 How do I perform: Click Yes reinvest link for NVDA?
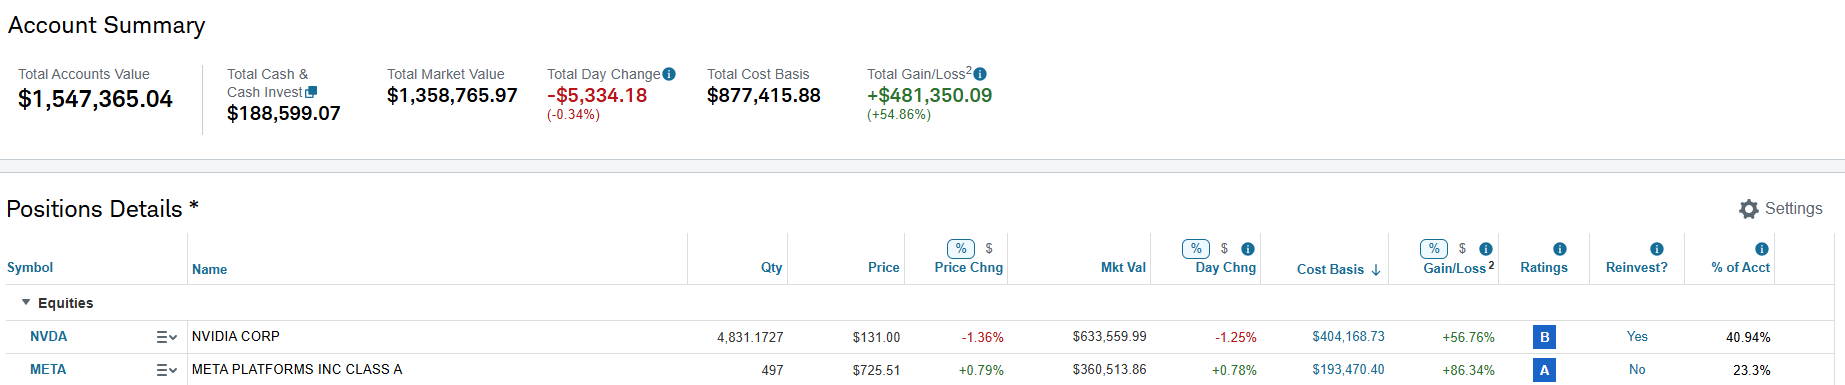pos(1637,337)
